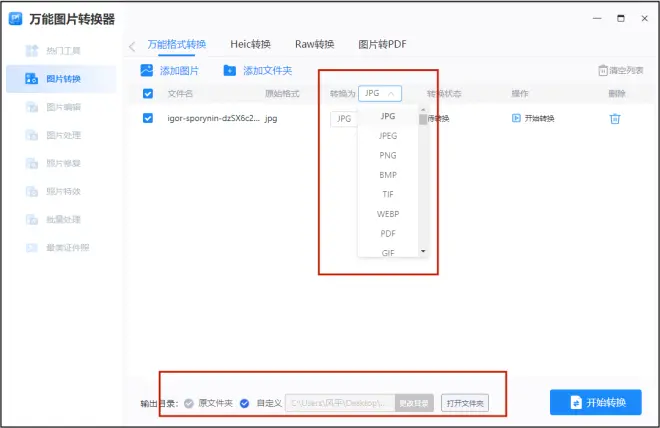
Task: Click the blue 开始转换 button at bottom
Action: click(x=595, y=402)
